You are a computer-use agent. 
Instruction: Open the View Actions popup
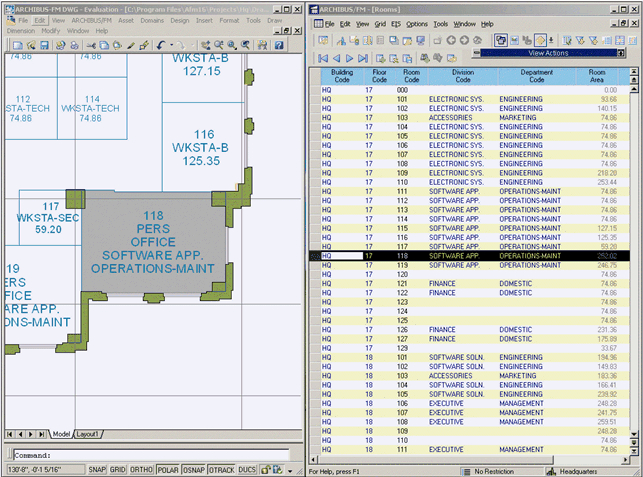[x=548, y=51]
